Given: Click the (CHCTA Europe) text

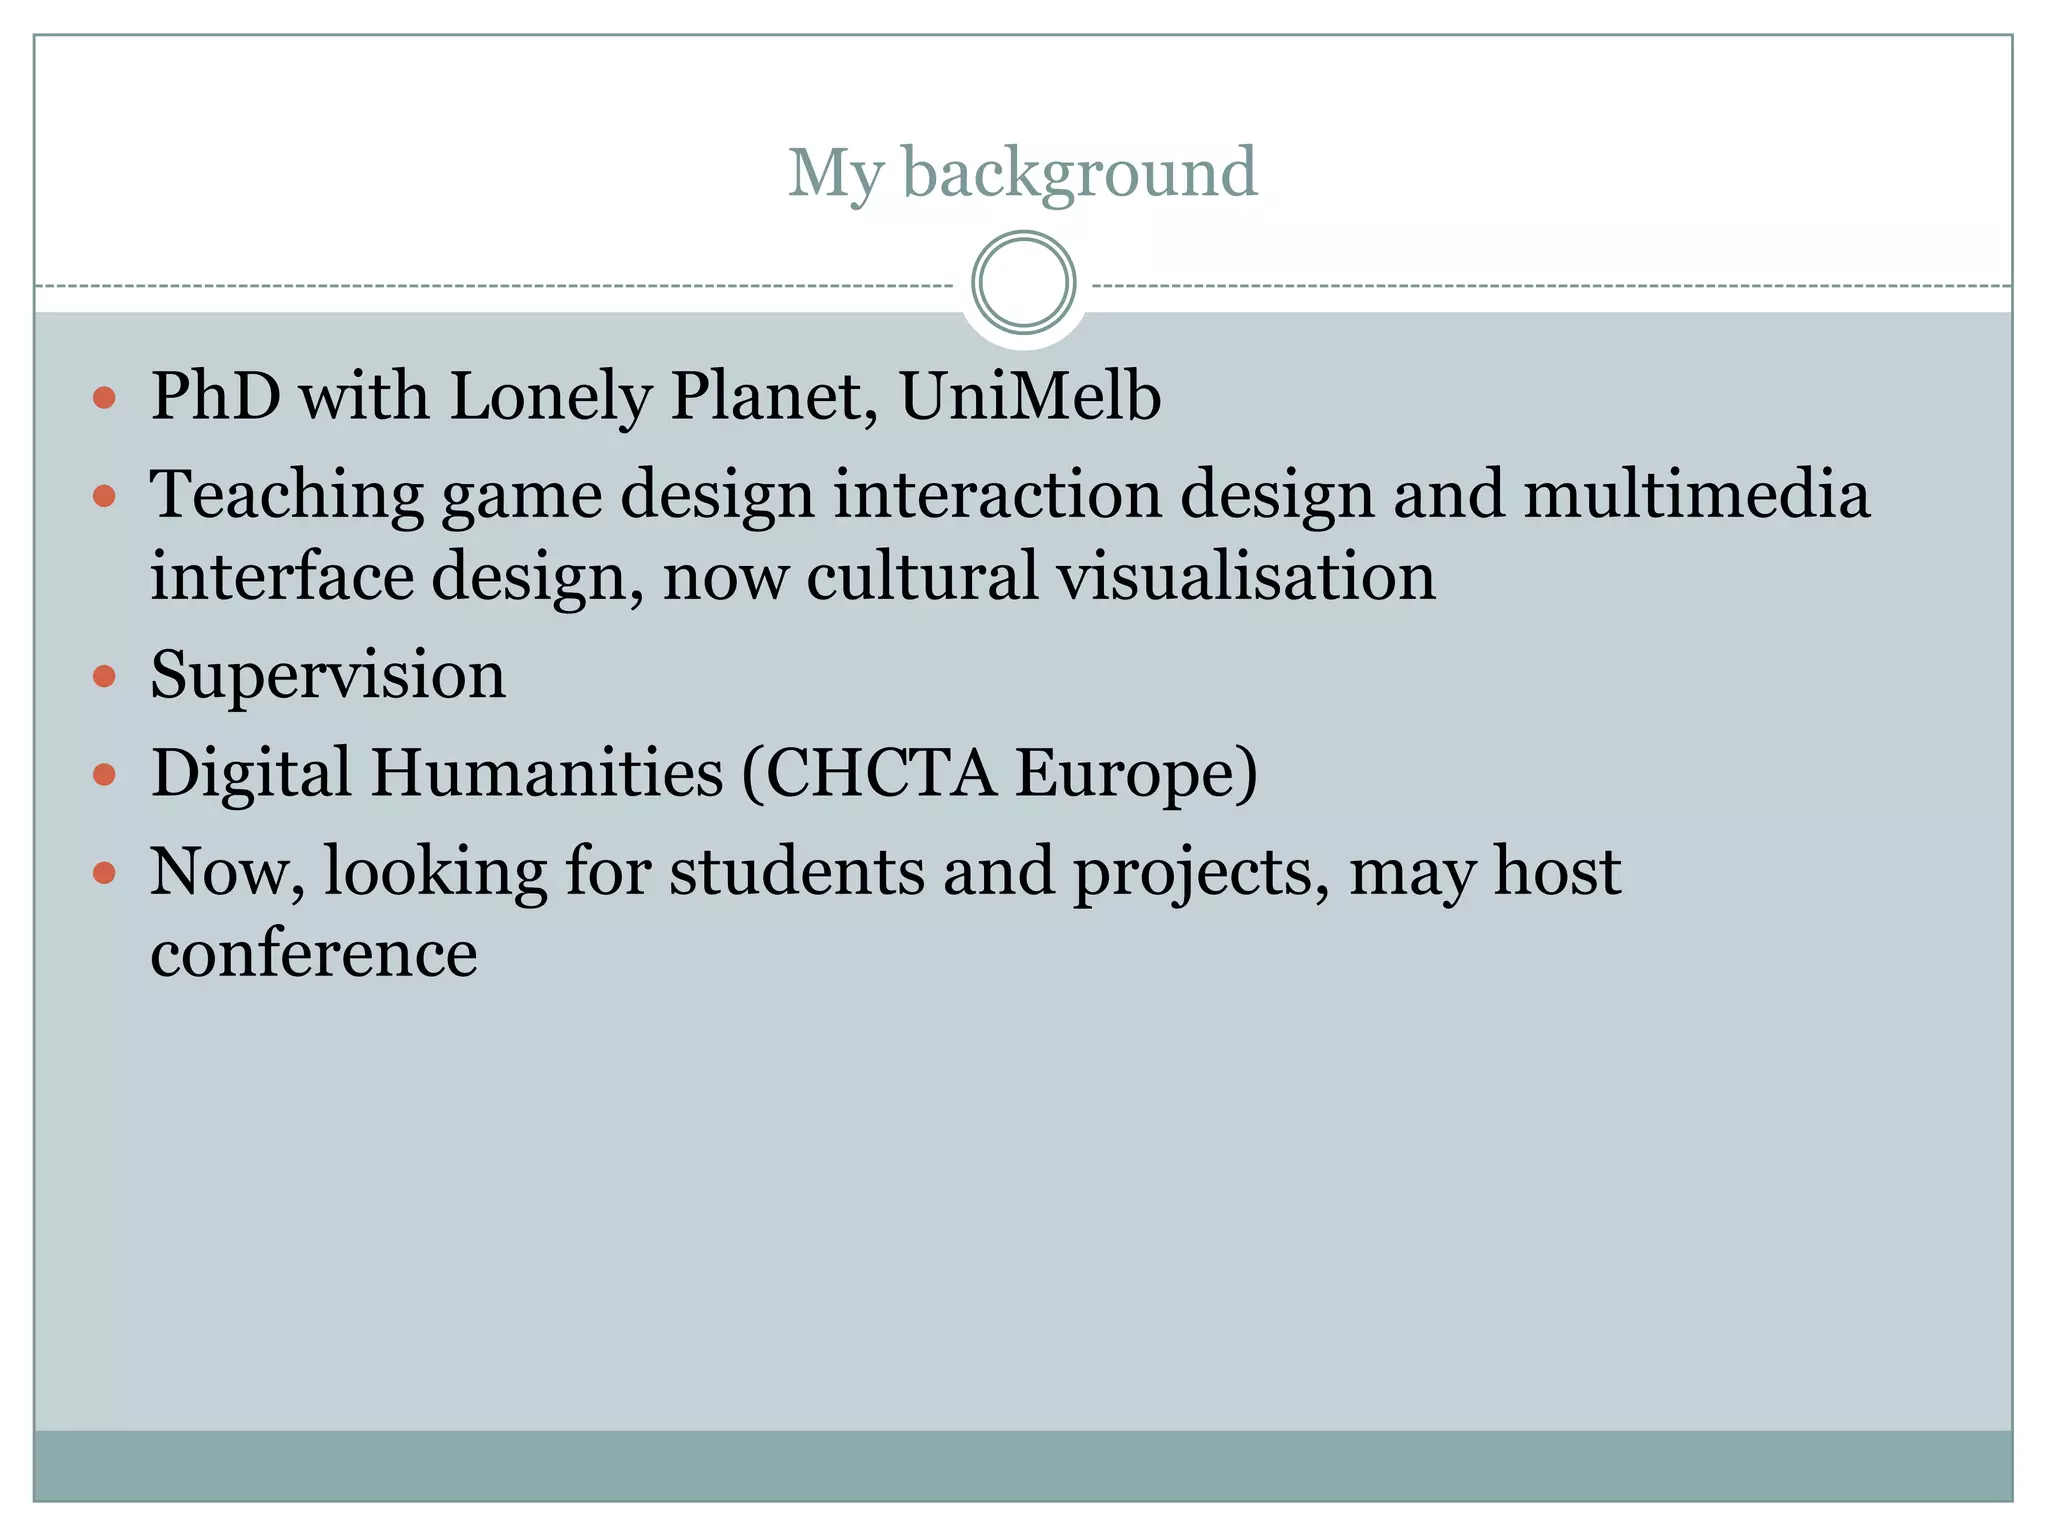Looking at the screenshot, I should 999,773.
